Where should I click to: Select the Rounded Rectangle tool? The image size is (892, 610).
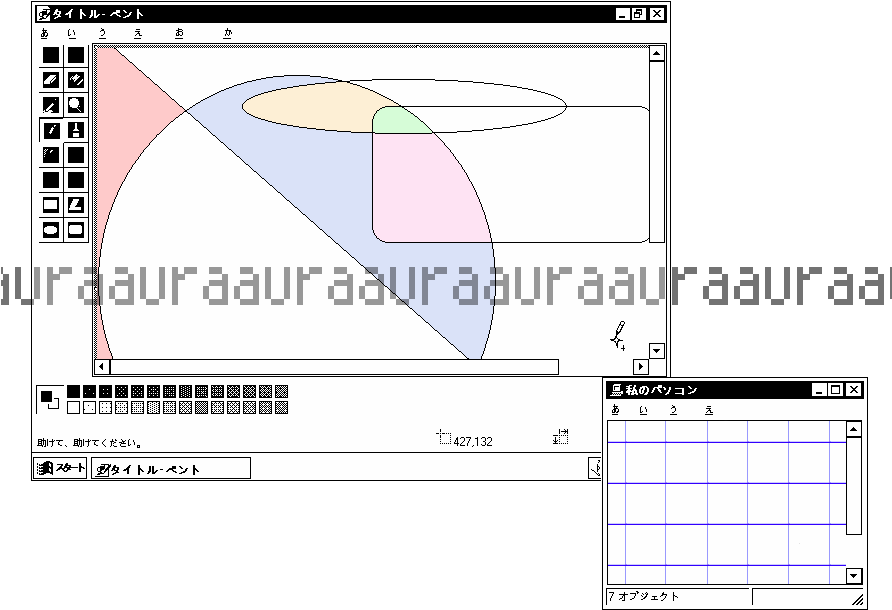point(76,230)
